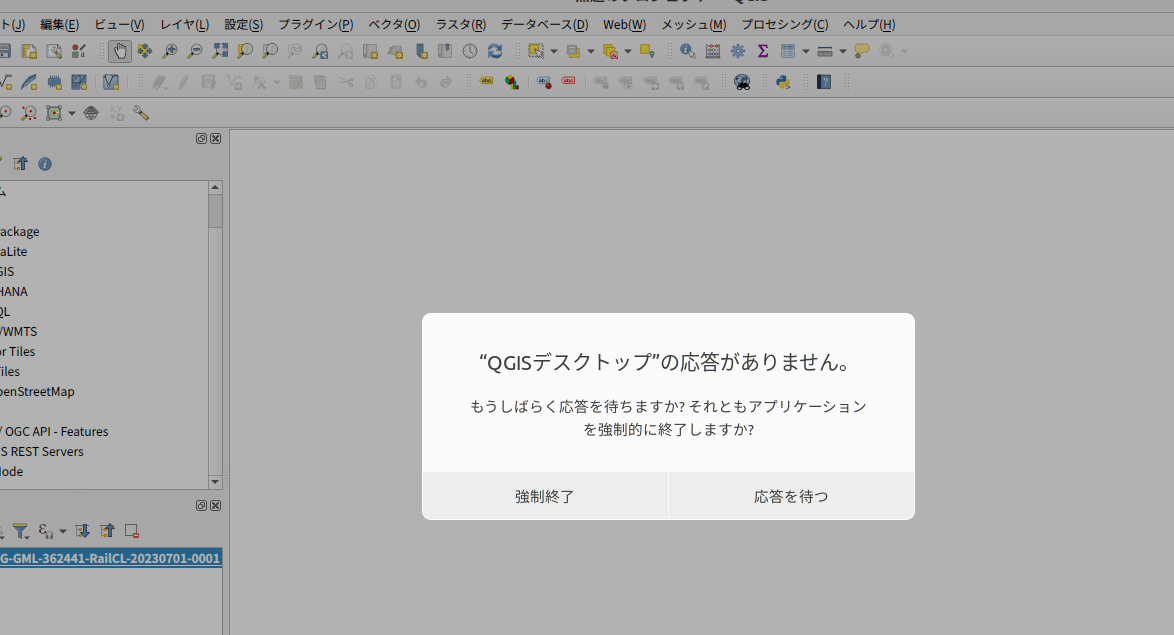This screenshot has width=1174, height=635.
Task: Open the レイヤ(L) menu
Action: (184, 25)
